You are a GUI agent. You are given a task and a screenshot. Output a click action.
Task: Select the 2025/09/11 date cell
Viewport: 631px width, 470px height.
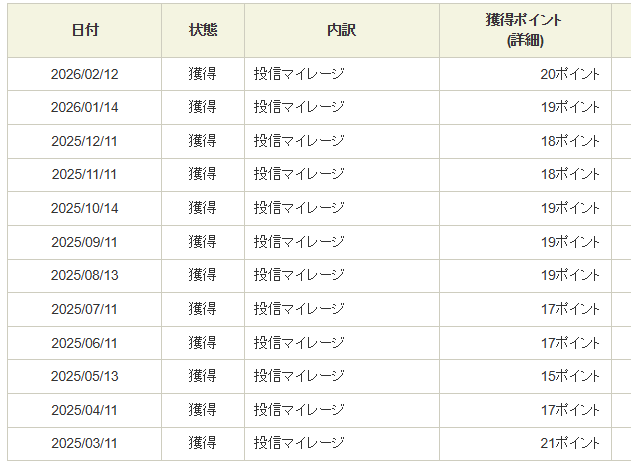(x=85, y=242)
